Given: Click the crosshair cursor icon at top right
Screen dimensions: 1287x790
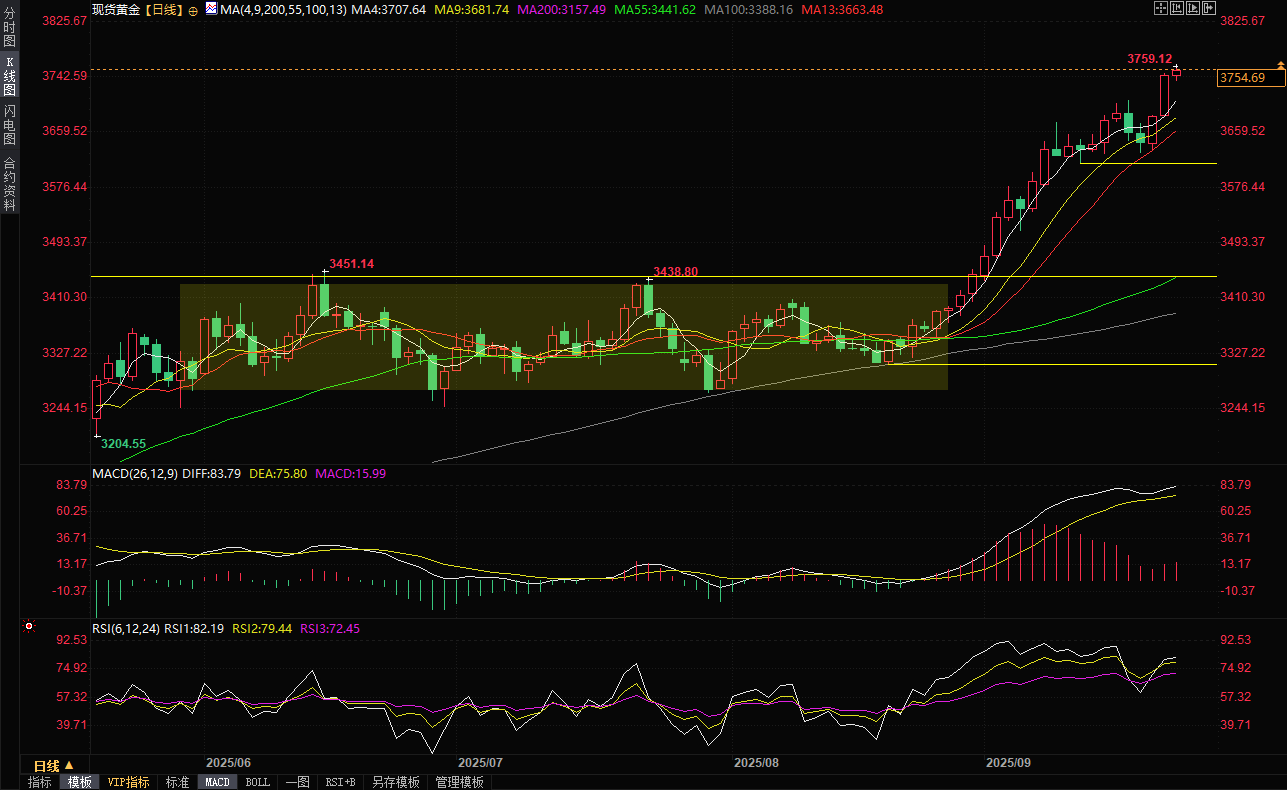Looking at the screenshot, I should tap(1161, 8).
